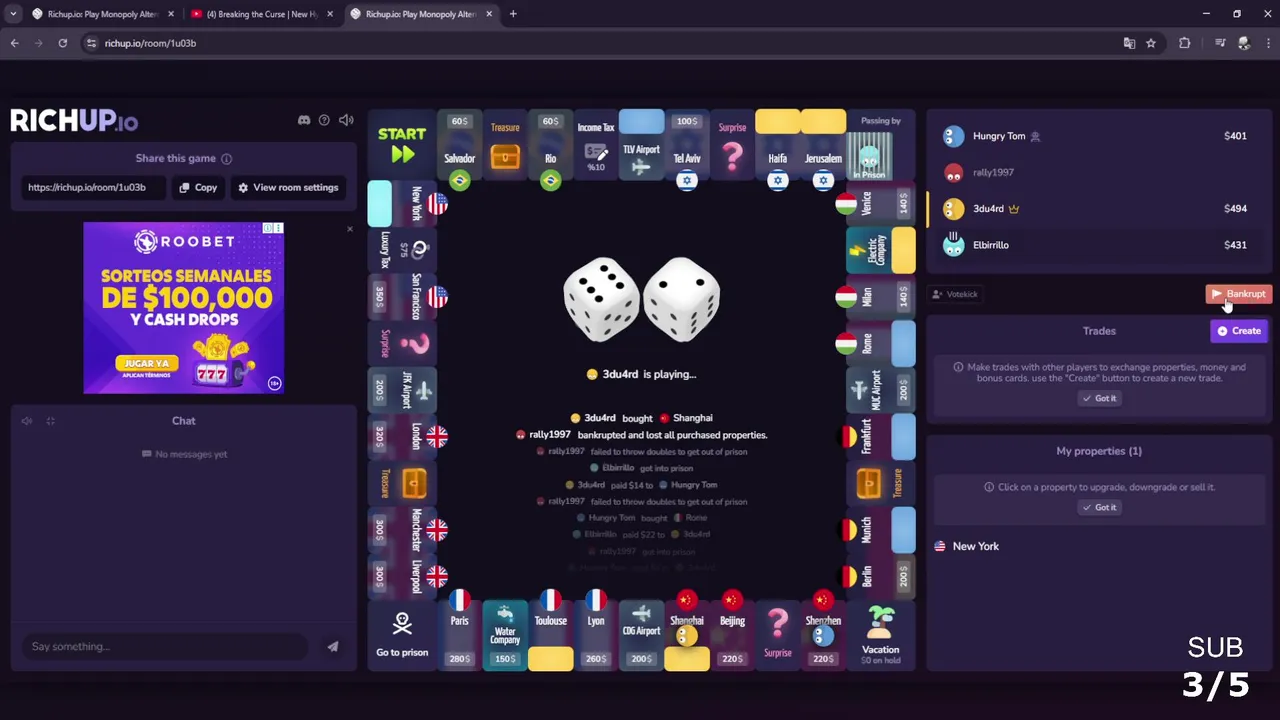Click the Luxury Tax tile
Image resolution: width=1280 pixels, height=720 pixels.
pos(402,250)
